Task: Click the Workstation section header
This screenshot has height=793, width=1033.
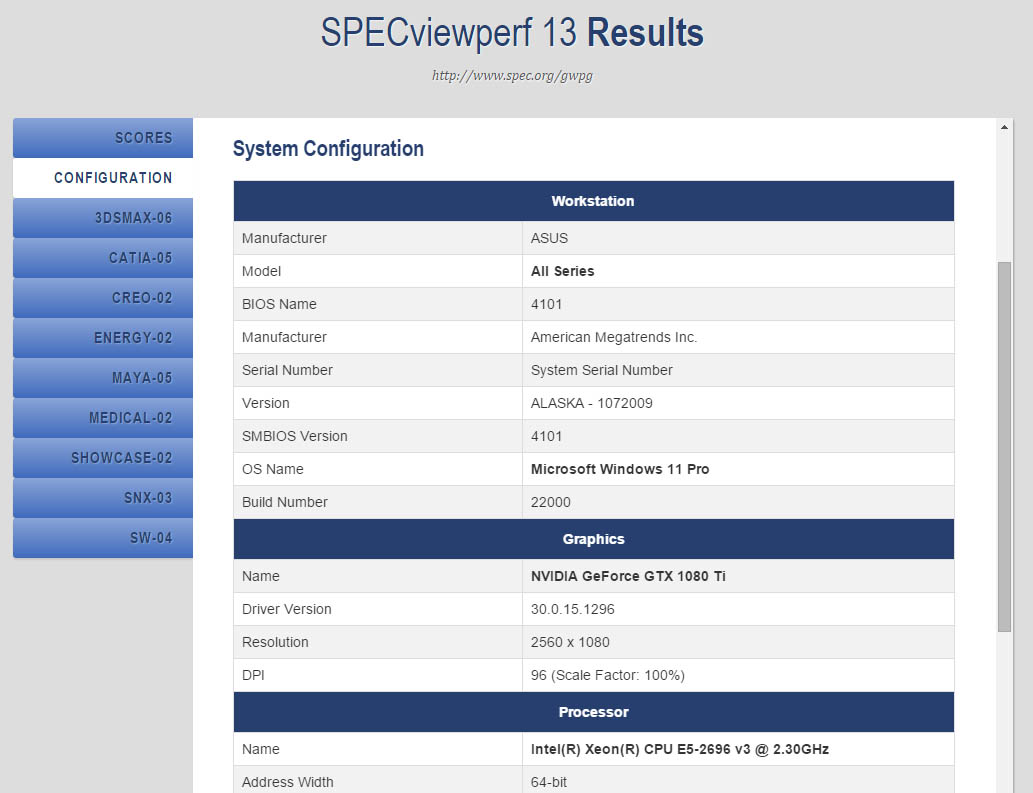Action: click(594, 201)
